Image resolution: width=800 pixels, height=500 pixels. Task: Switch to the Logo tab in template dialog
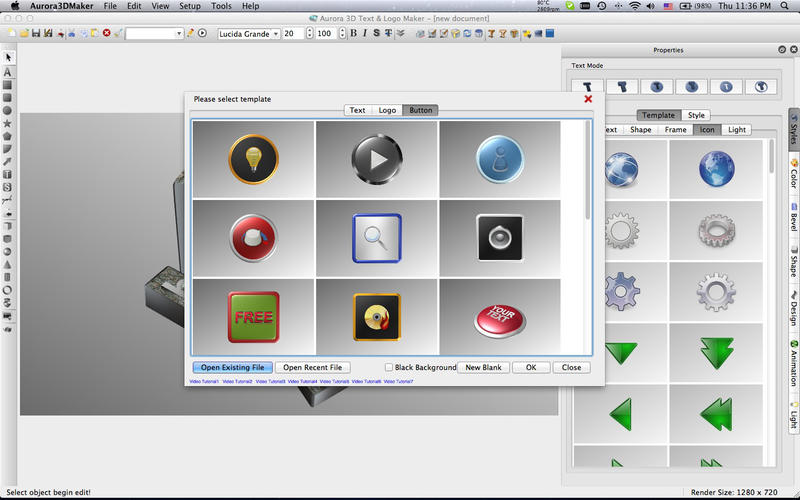pyautogui.click(x=387, y=110)
